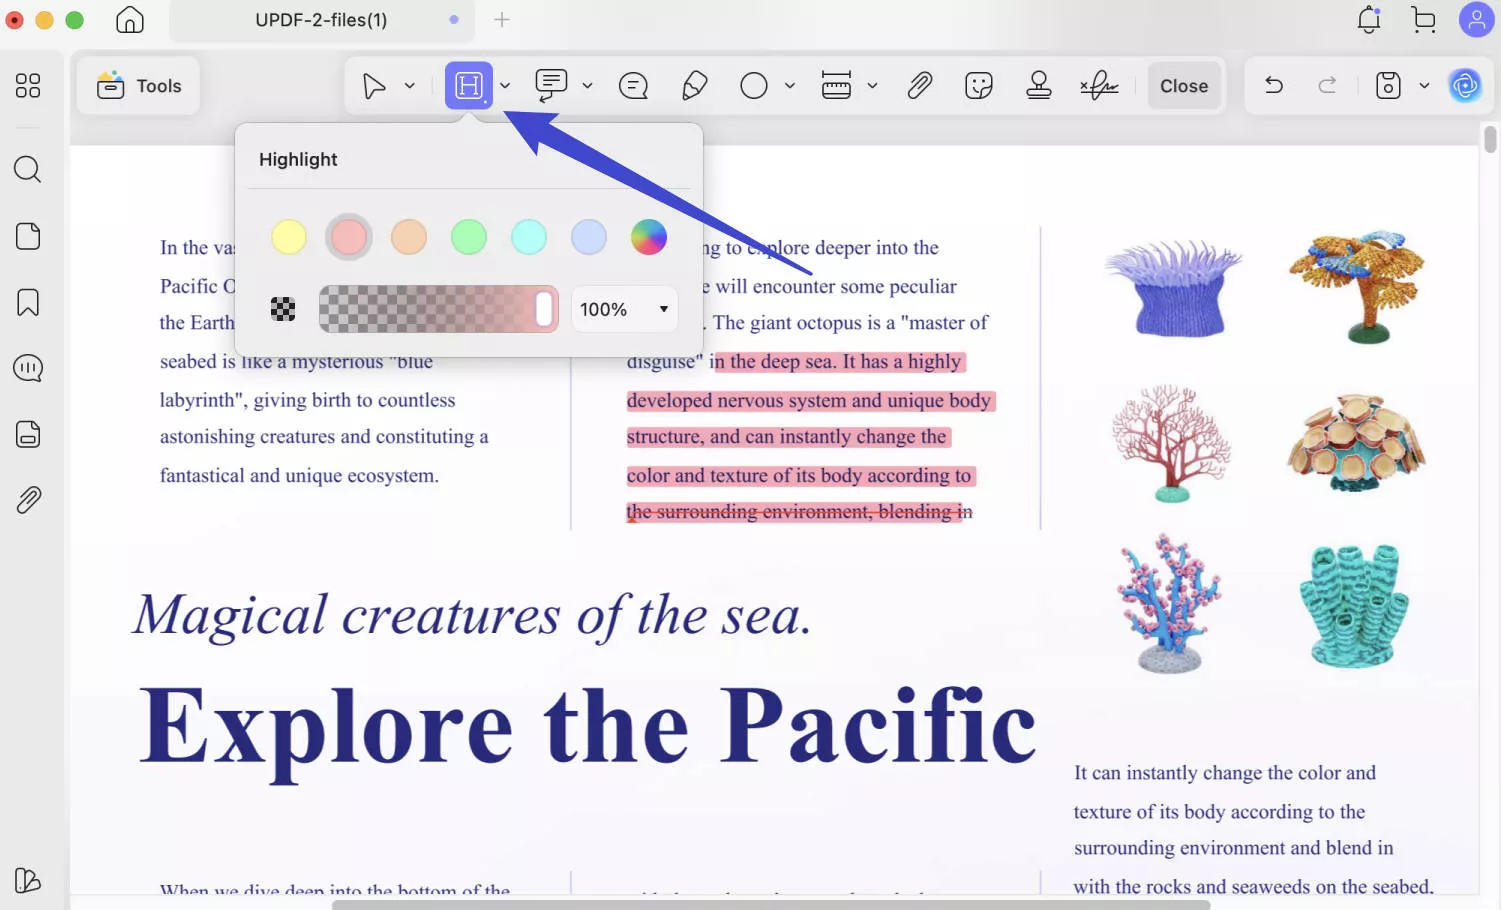This screenshot has height=910, width=1501.
Task: Open the annotations list in the sidebar
Action: click(27, 367)
